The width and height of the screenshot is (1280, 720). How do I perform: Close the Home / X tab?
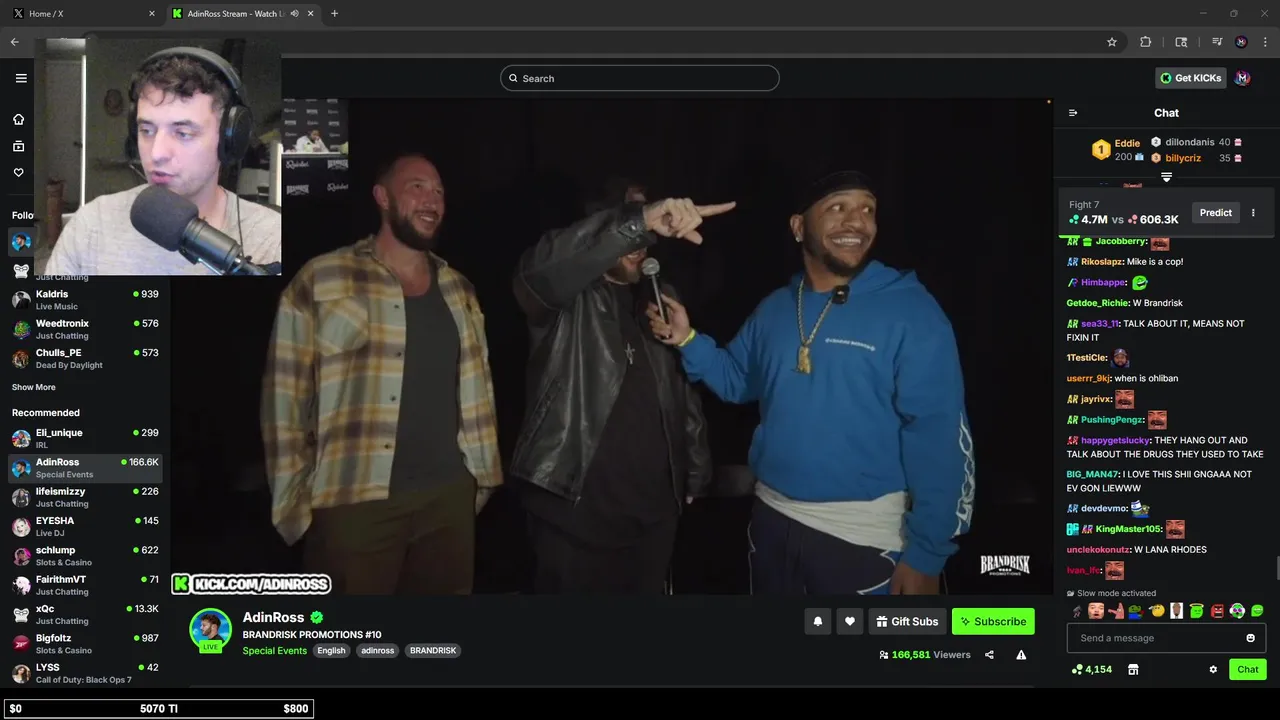(152, 14)
